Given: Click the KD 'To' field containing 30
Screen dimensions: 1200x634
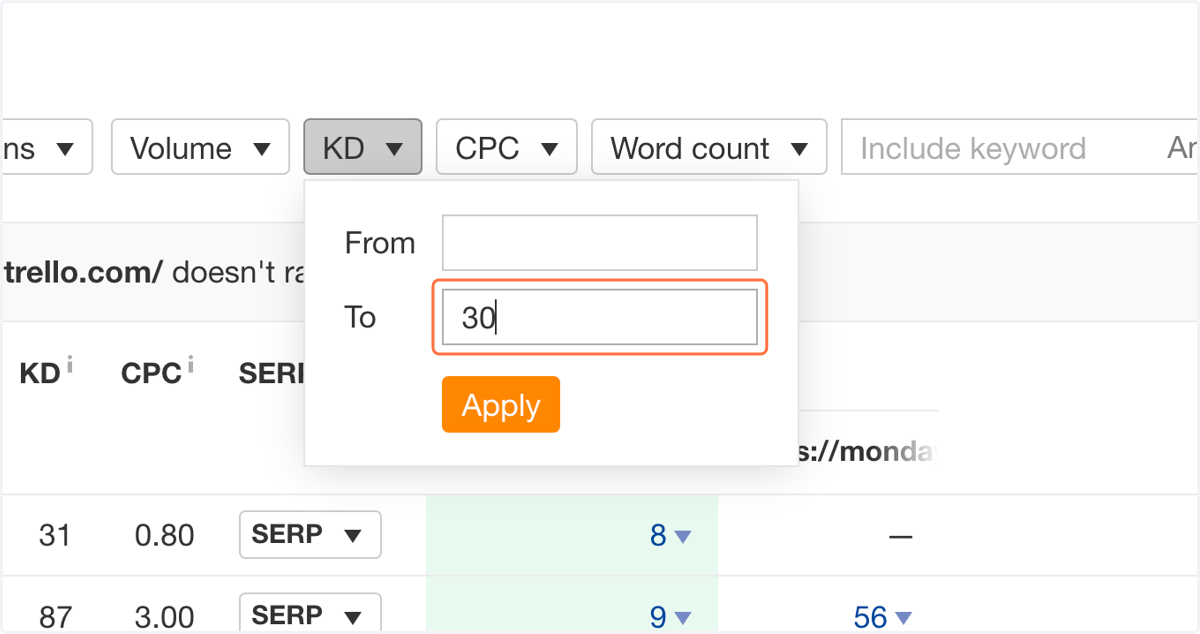Looking at the screenshot, I should [x=600, y=318].
